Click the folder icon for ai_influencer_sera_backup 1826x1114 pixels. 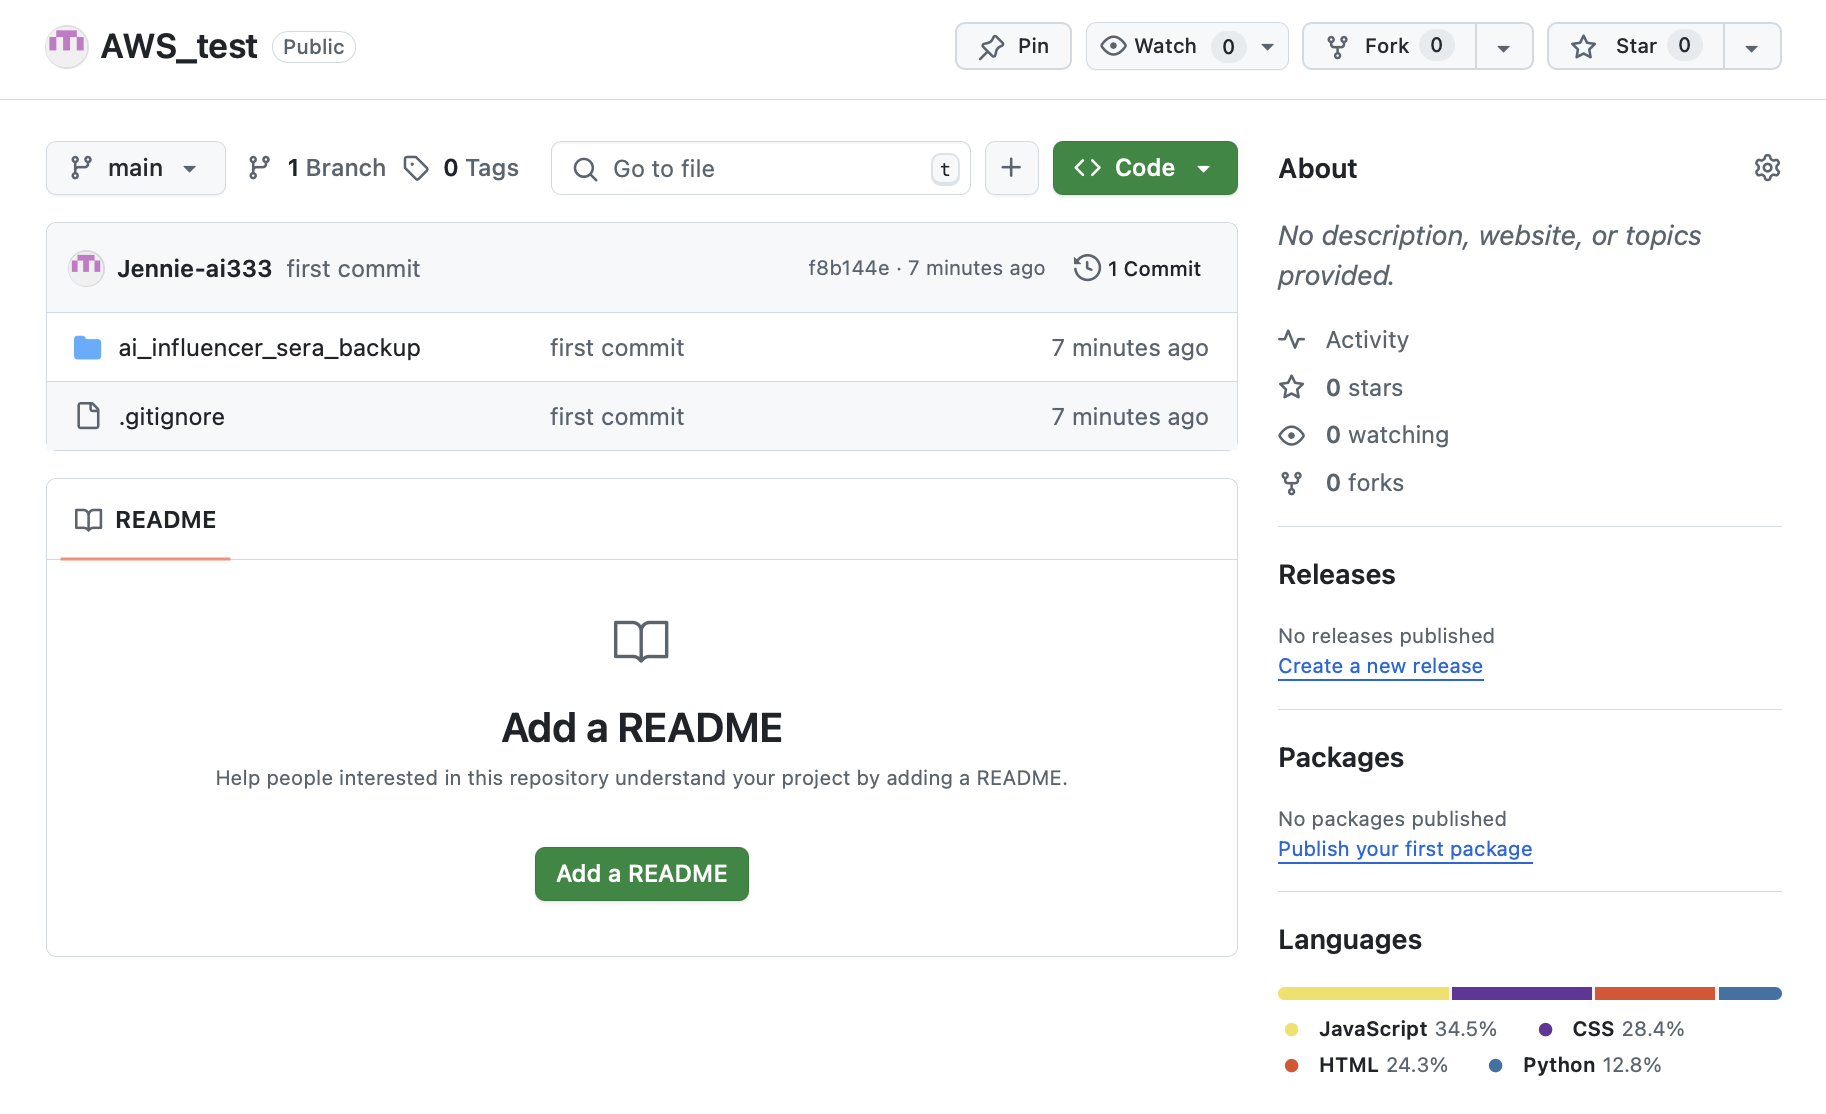88,347
